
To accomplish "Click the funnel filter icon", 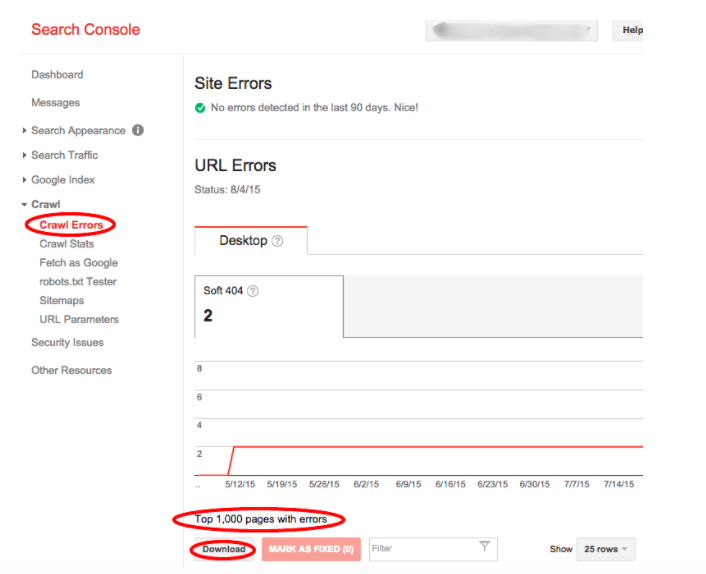I will [x=484, y=547].
